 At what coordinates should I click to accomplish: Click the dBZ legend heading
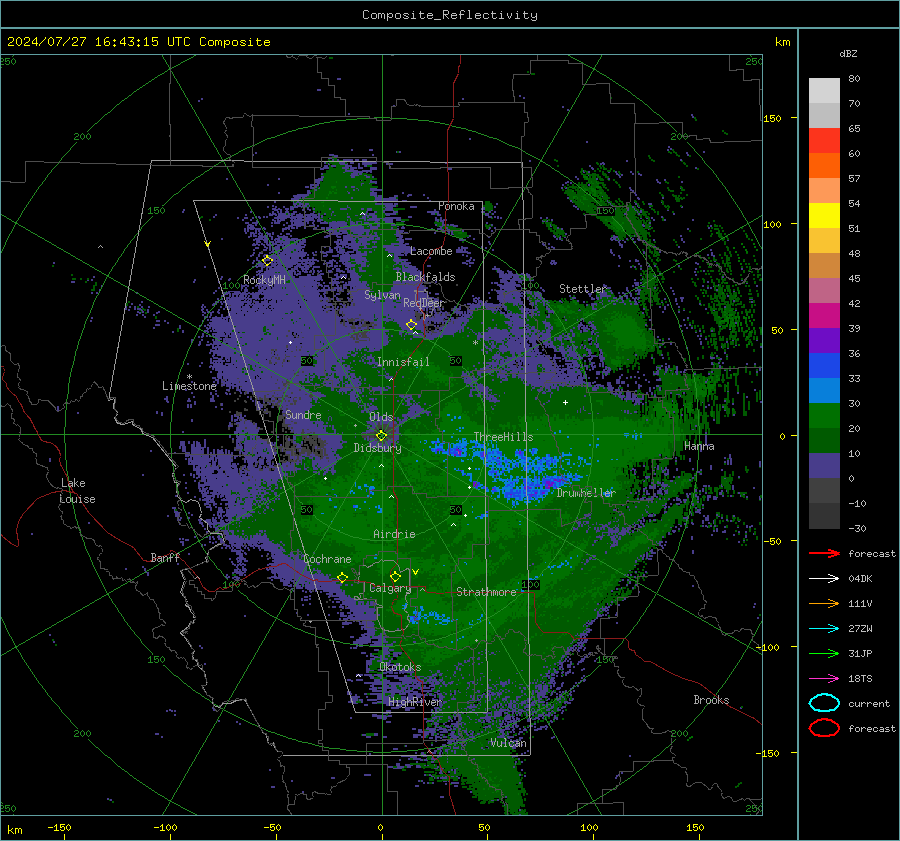click(x=848, y=53)
